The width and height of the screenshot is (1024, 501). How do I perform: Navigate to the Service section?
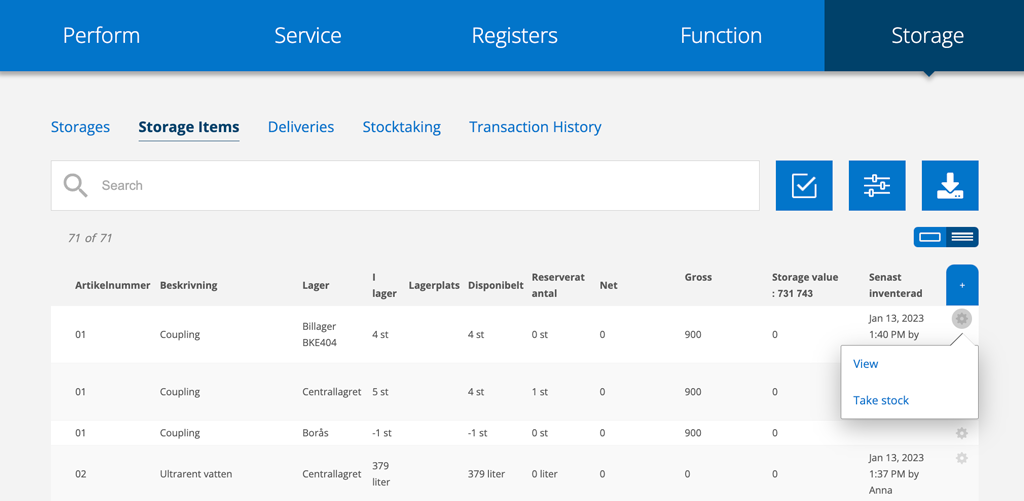point(308,35)
